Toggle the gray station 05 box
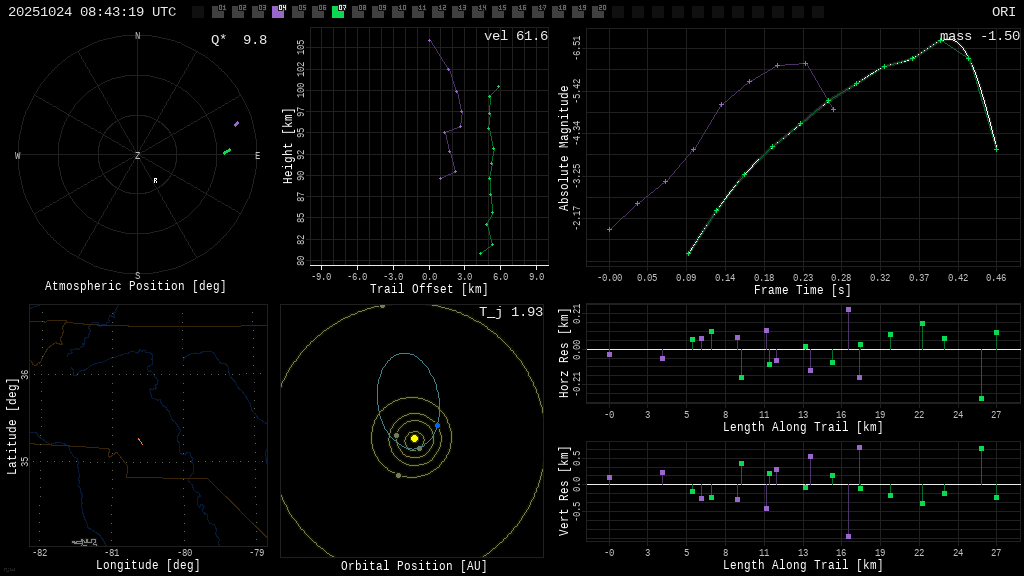1024x576 pixels. point(298,12)
